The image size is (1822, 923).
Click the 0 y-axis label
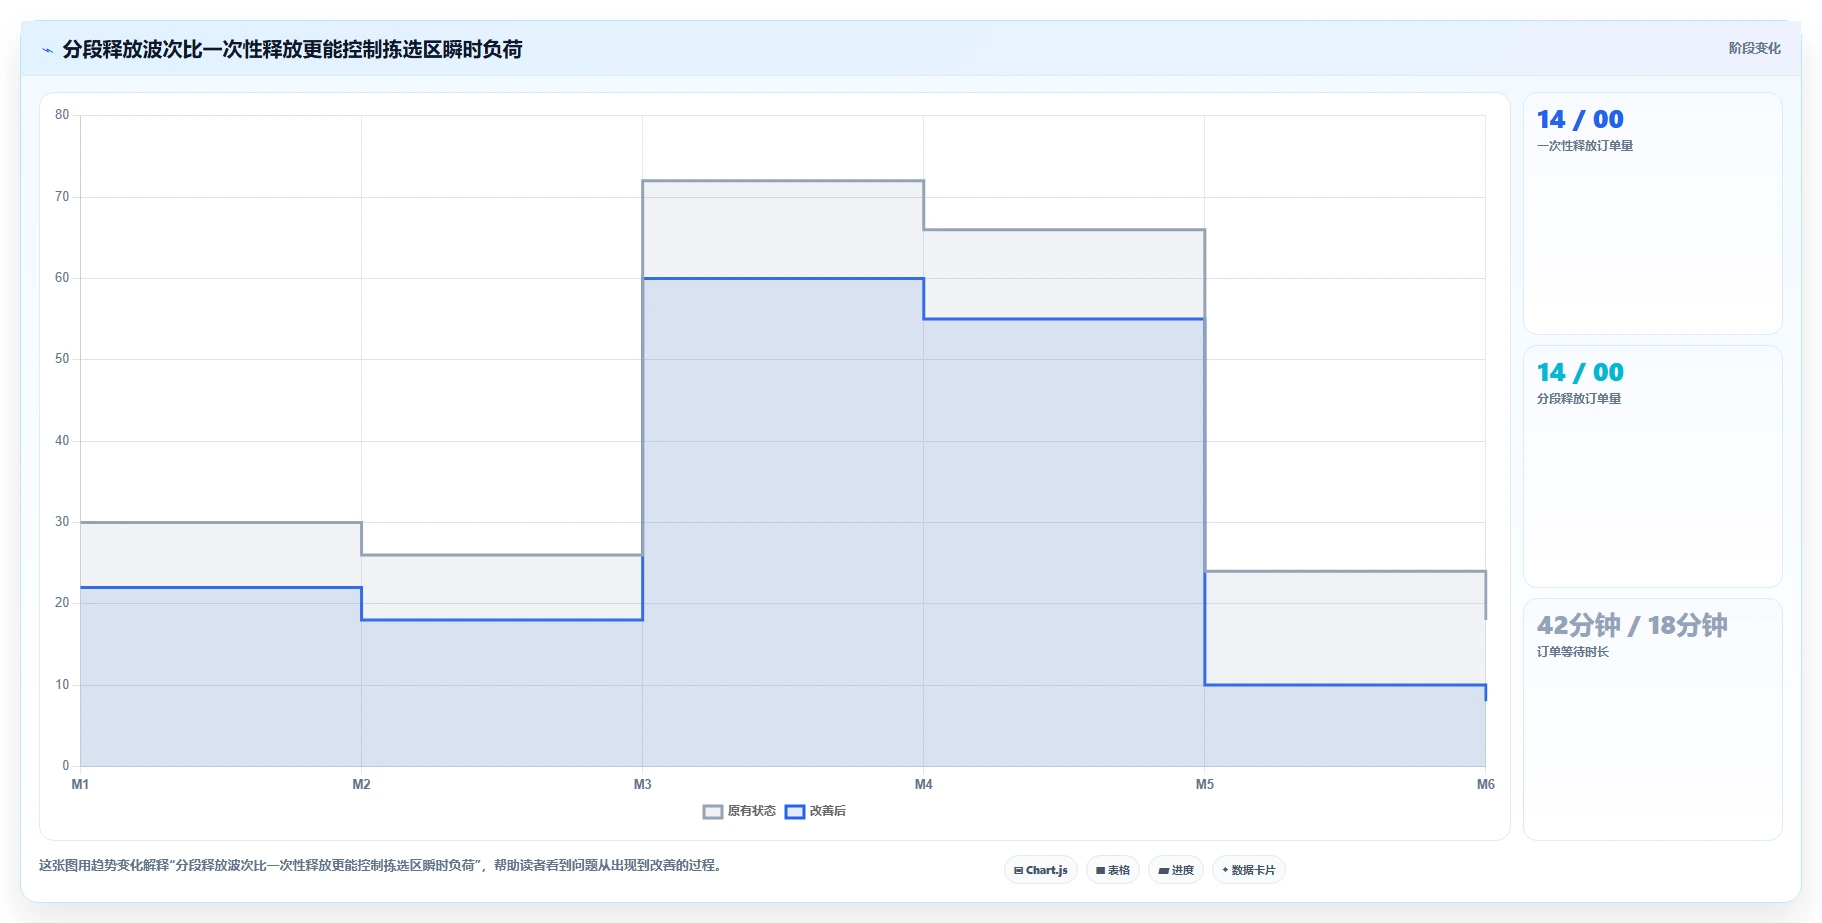(66, 766)
